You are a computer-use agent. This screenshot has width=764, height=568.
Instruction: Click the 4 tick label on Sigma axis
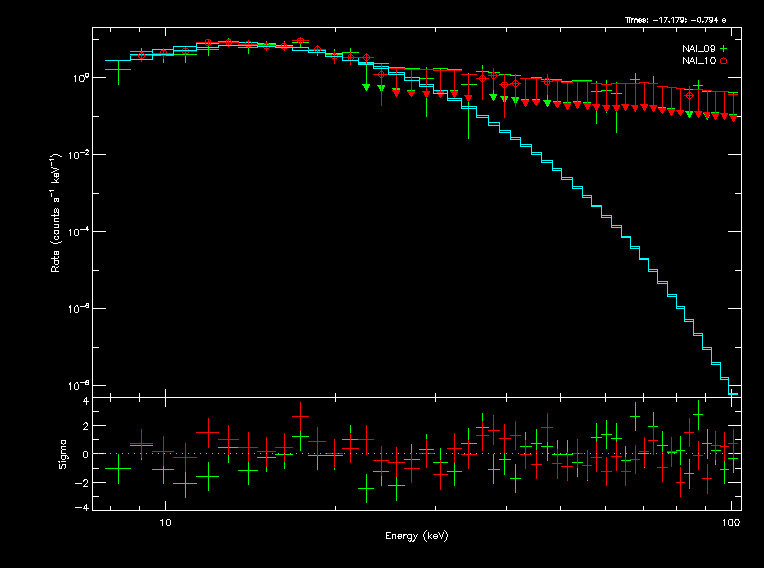click(x=86, y=401)
